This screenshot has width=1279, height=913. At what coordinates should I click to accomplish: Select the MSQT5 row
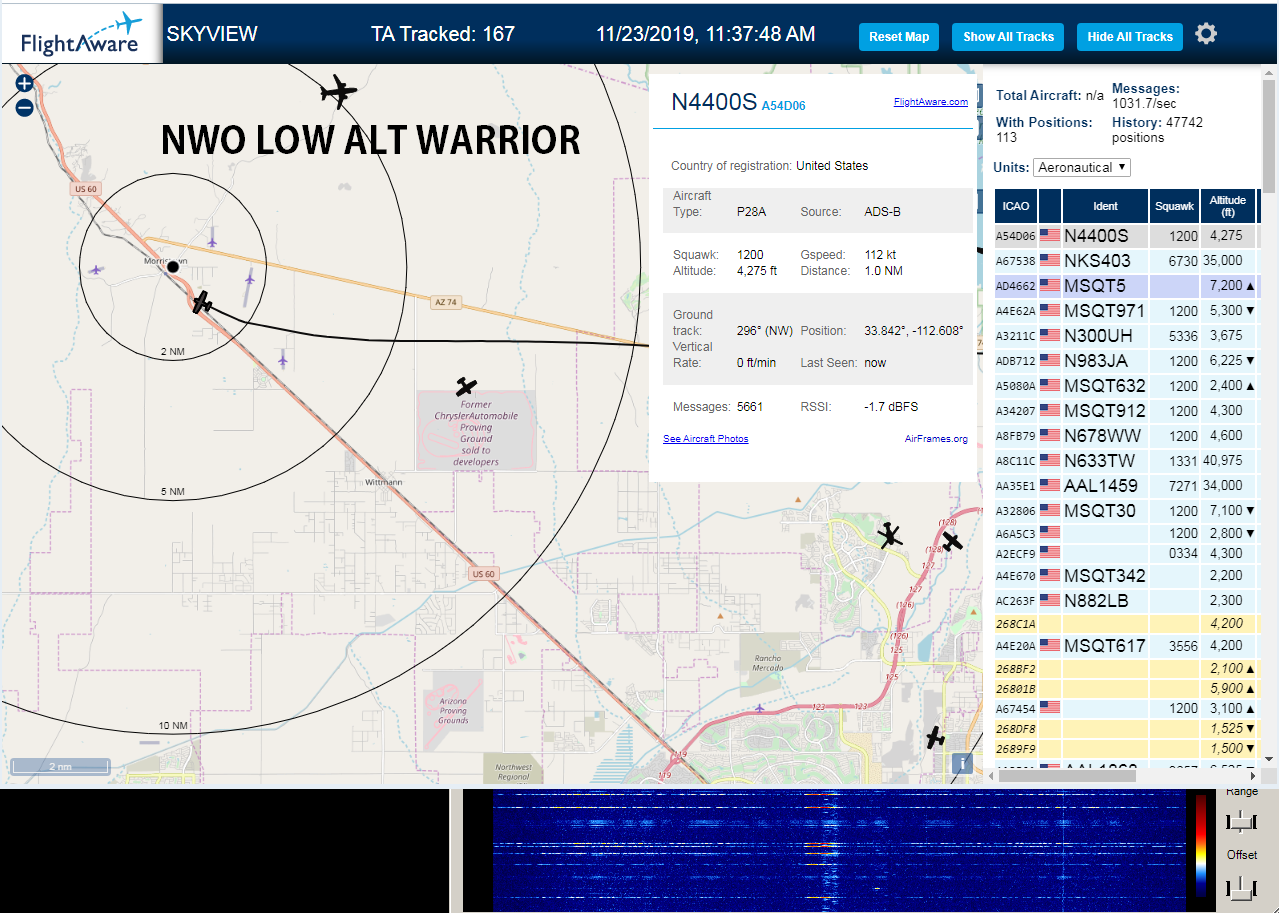tap(1126, 285)
